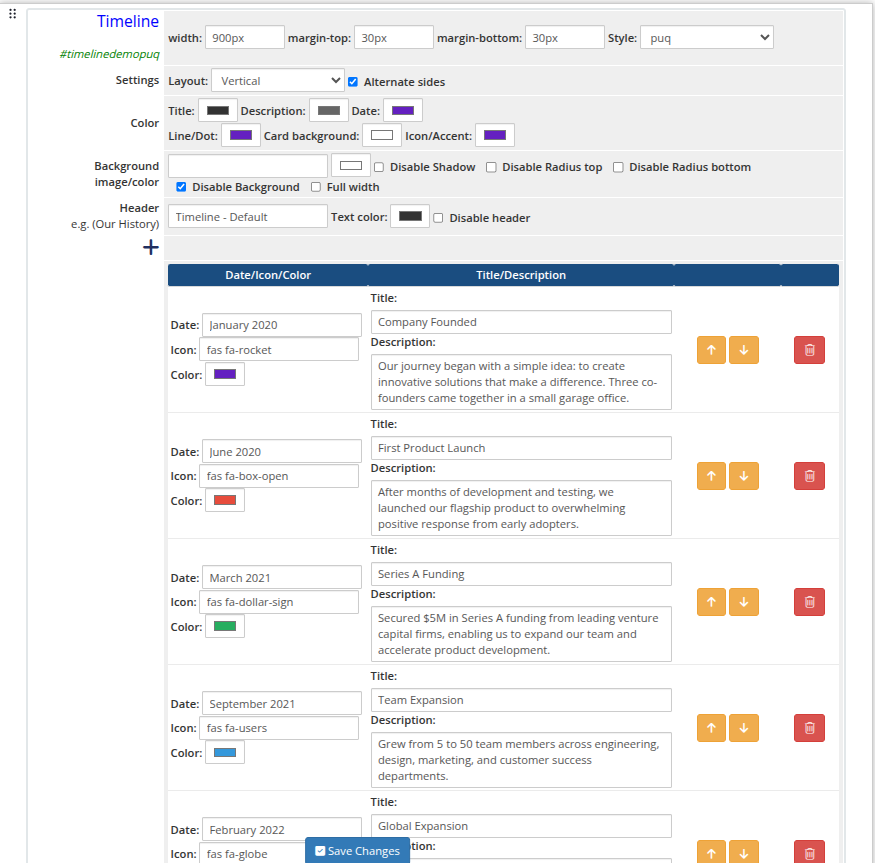Check the Full width option

click(x=316, y=187)
